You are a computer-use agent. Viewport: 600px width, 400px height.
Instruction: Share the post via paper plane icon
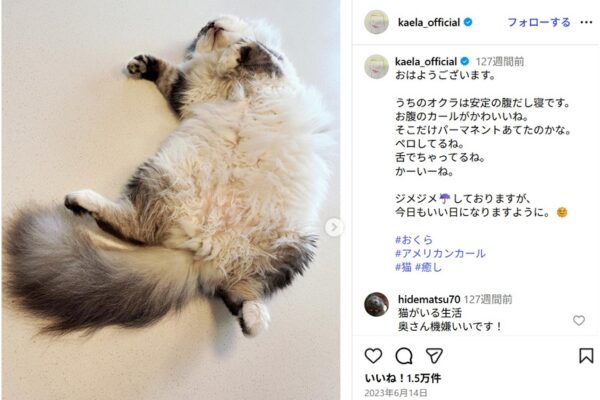[x=434, y=356]
